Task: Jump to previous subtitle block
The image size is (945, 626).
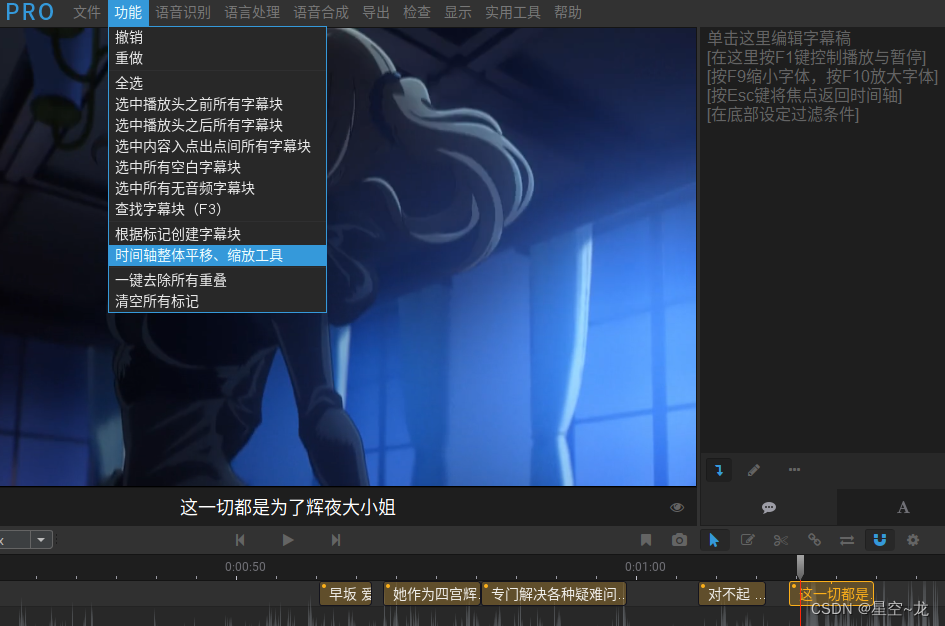Action: 240,540
